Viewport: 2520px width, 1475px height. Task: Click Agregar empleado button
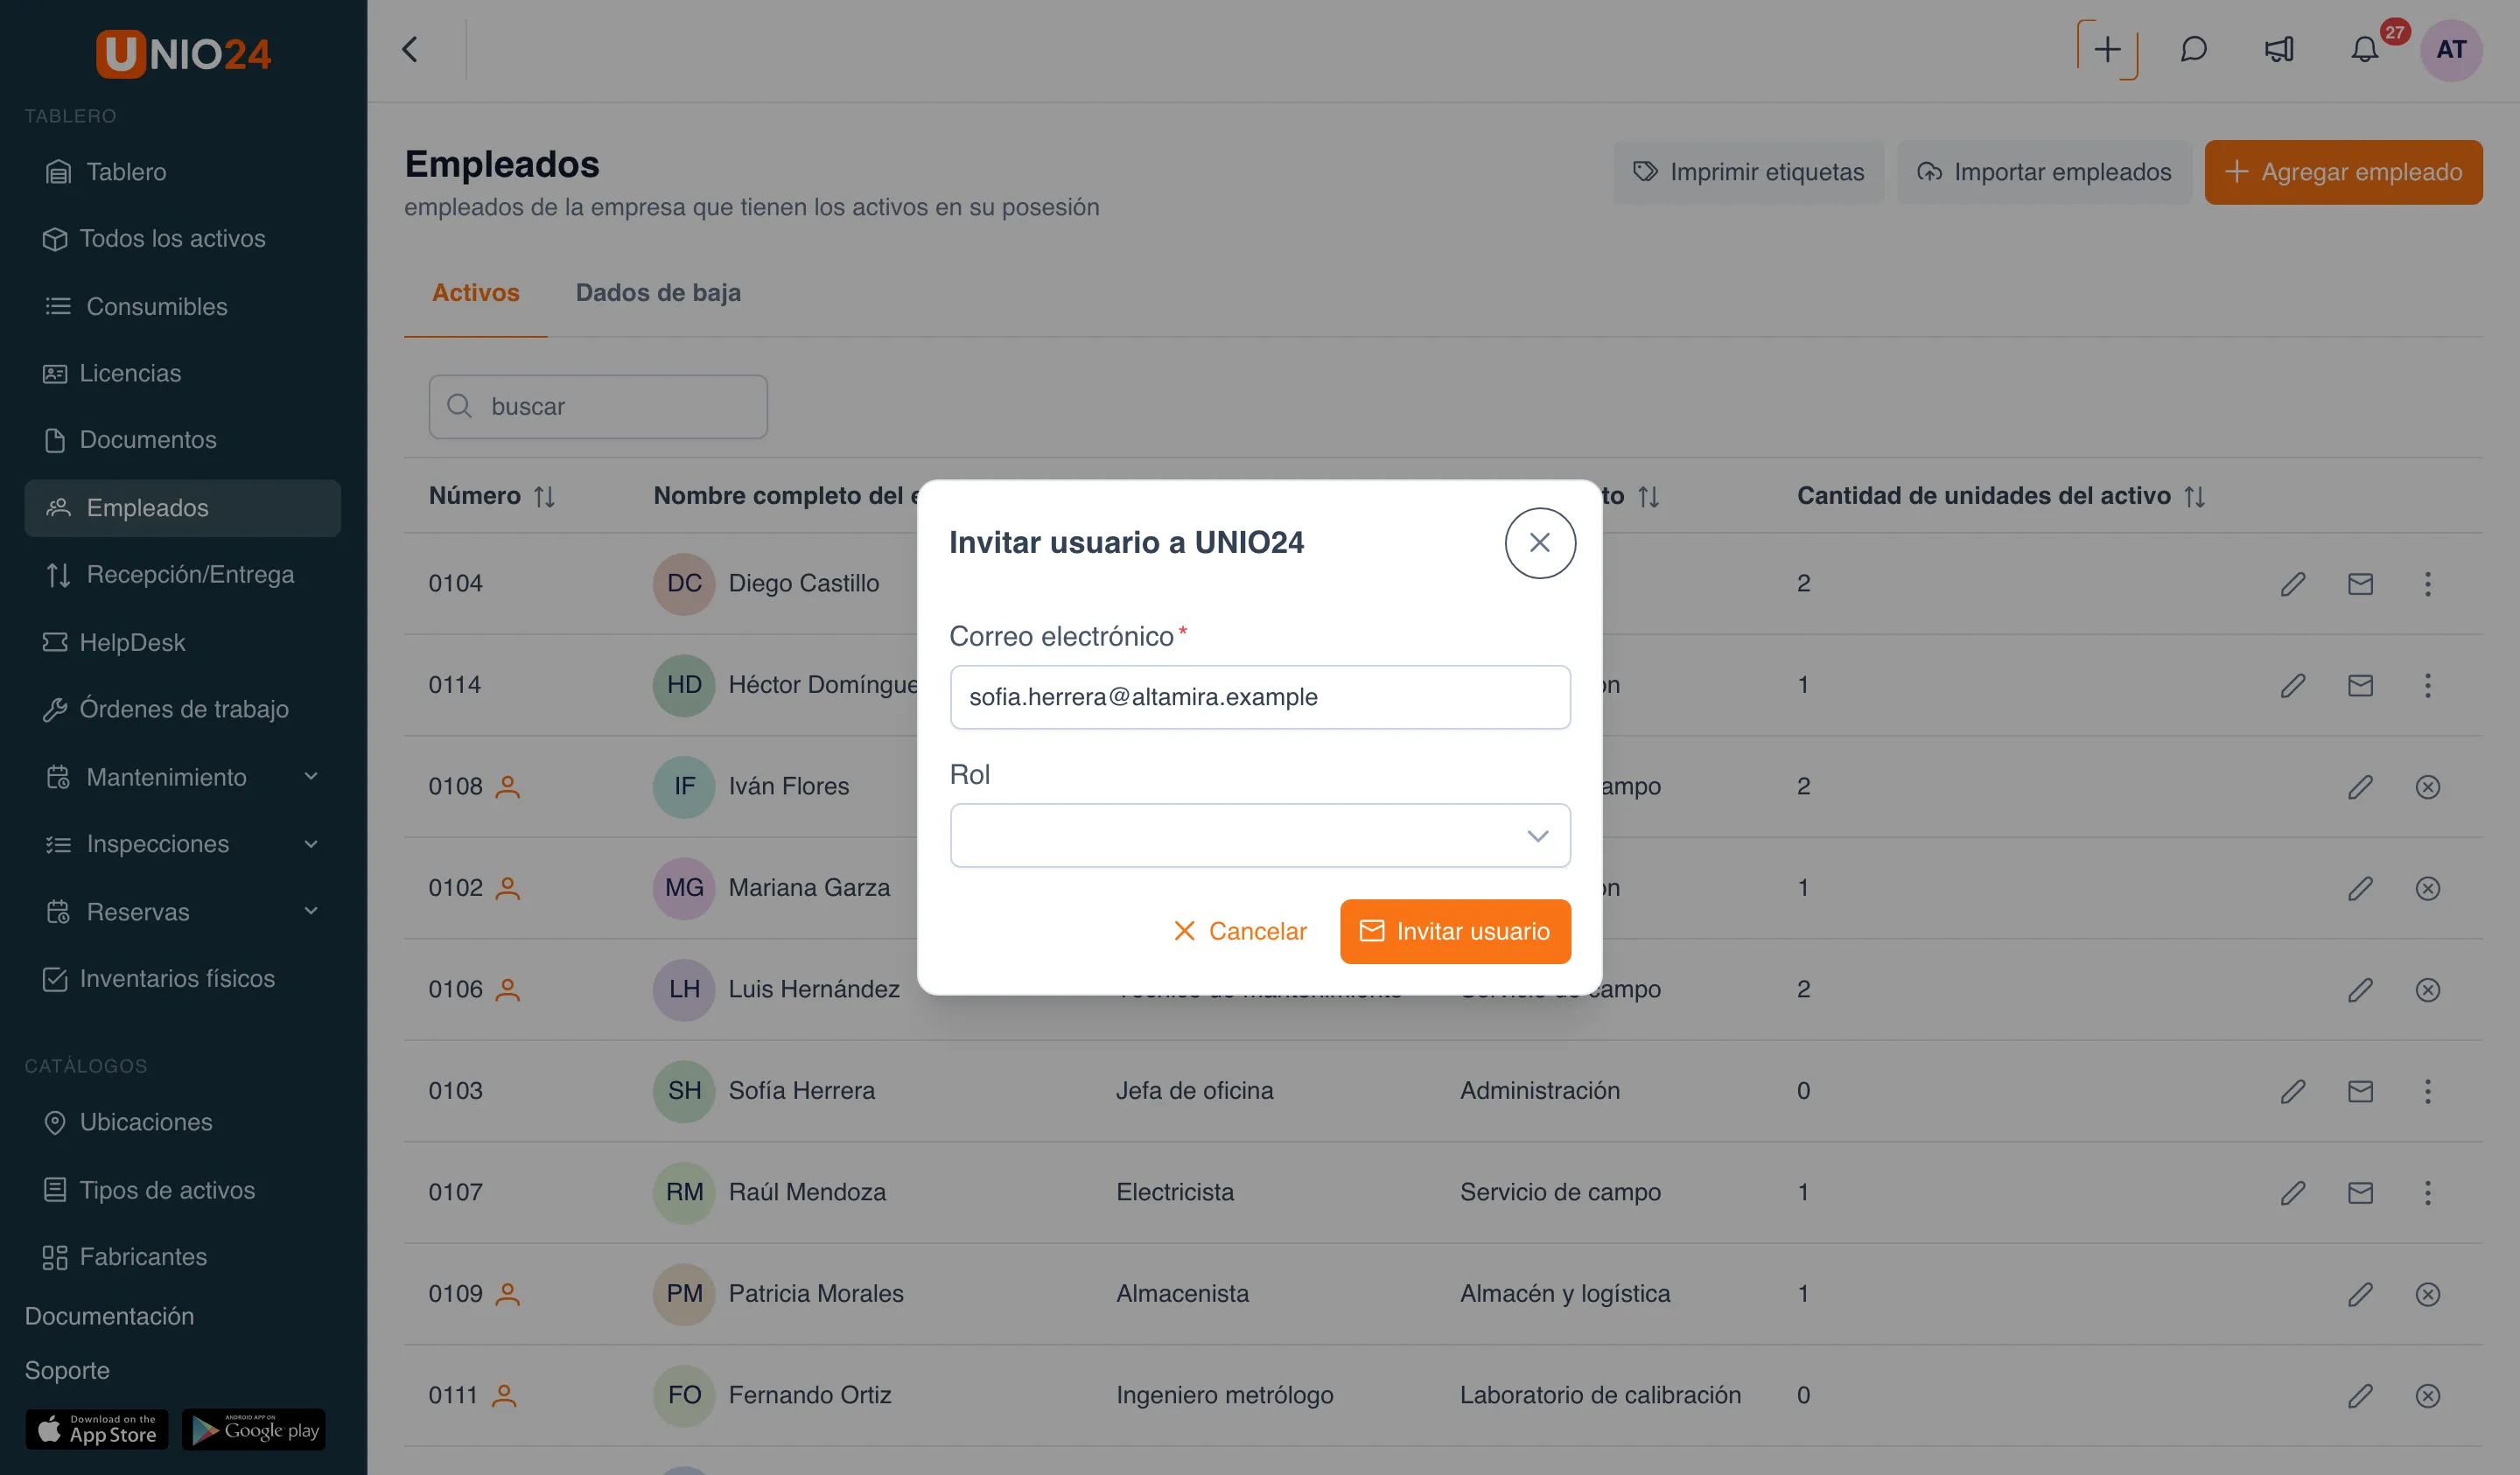click(x=2342, y=172)
